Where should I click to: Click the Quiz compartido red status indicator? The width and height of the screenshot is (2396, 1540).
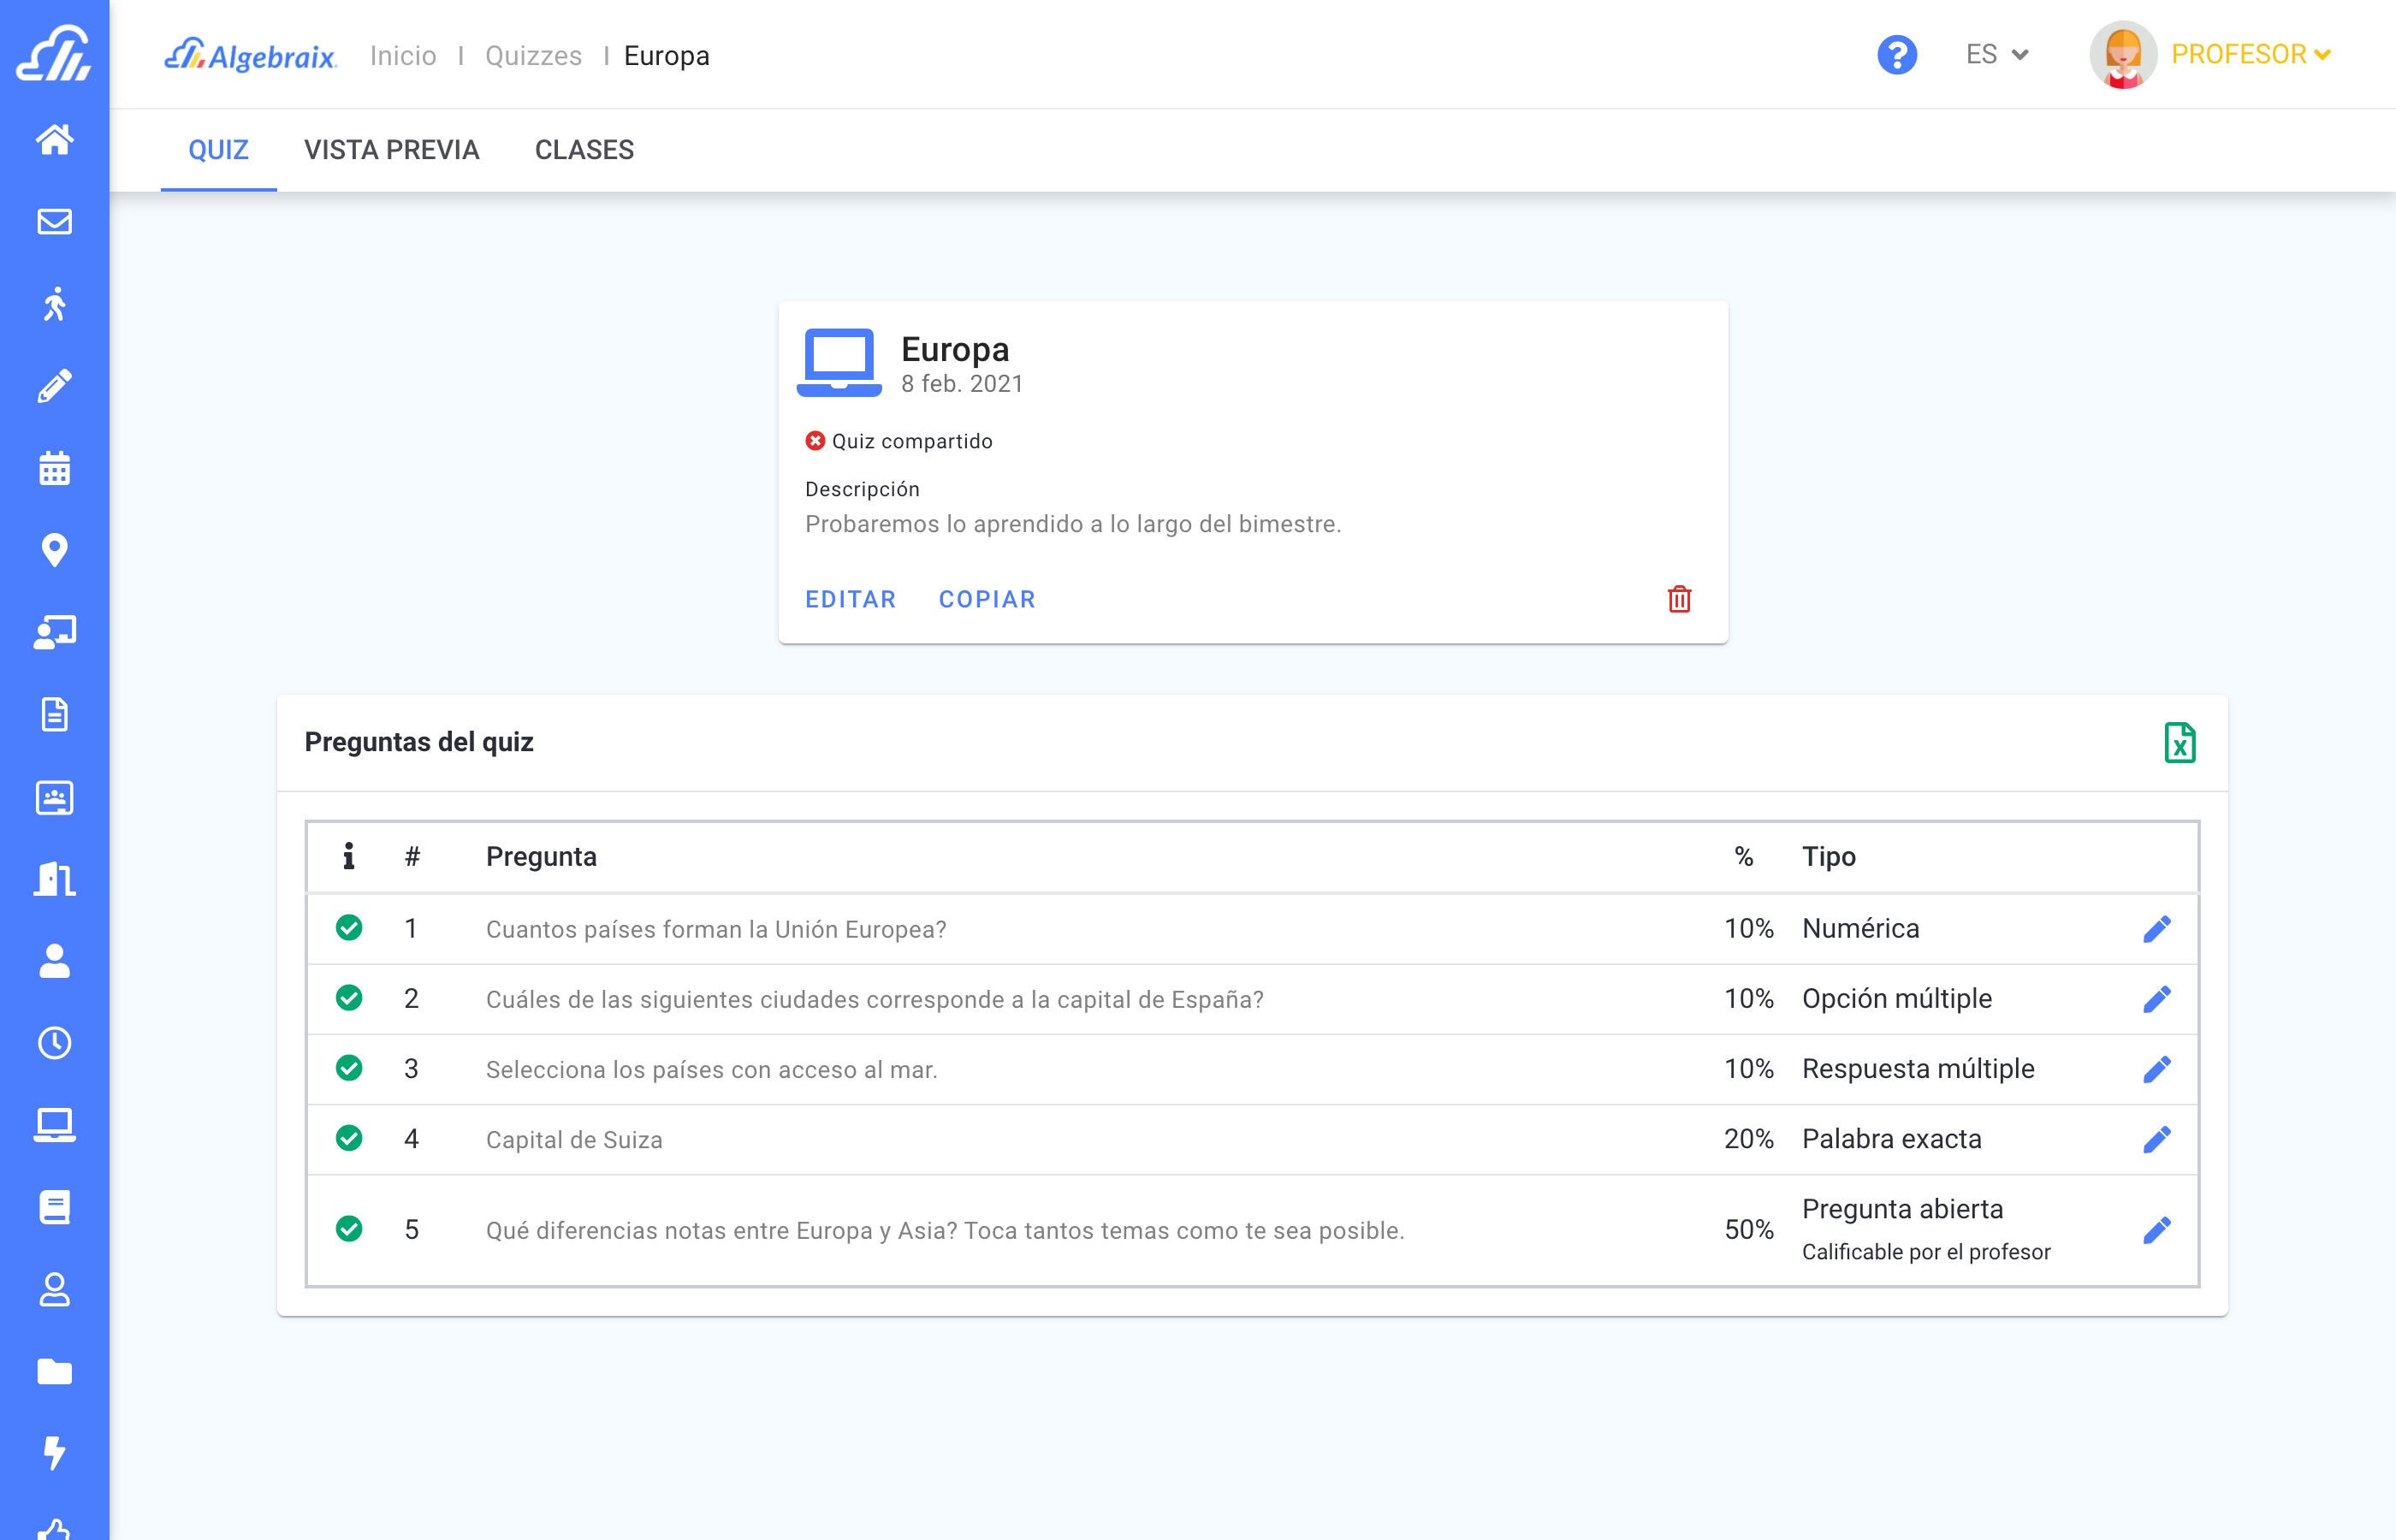coord(815,441)
